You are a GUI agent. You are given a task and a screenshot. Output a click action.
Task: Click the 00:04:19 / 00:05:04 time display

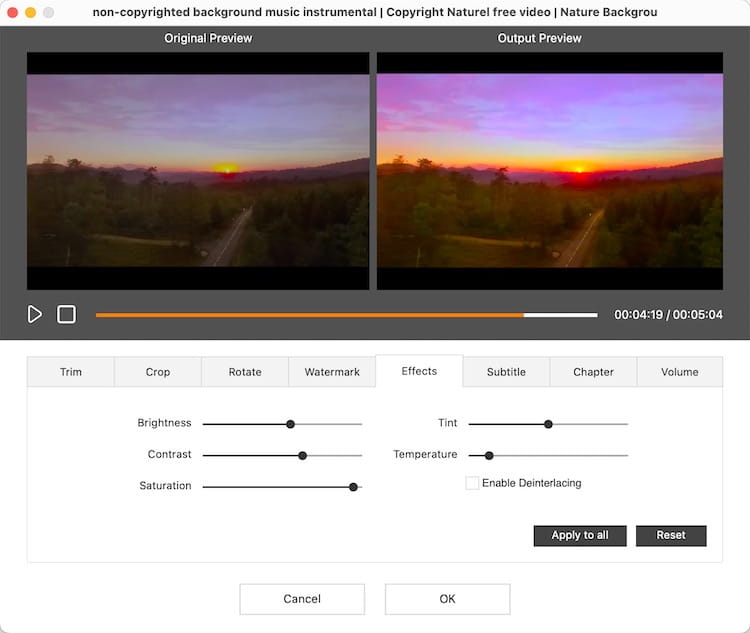click(668, 315)
